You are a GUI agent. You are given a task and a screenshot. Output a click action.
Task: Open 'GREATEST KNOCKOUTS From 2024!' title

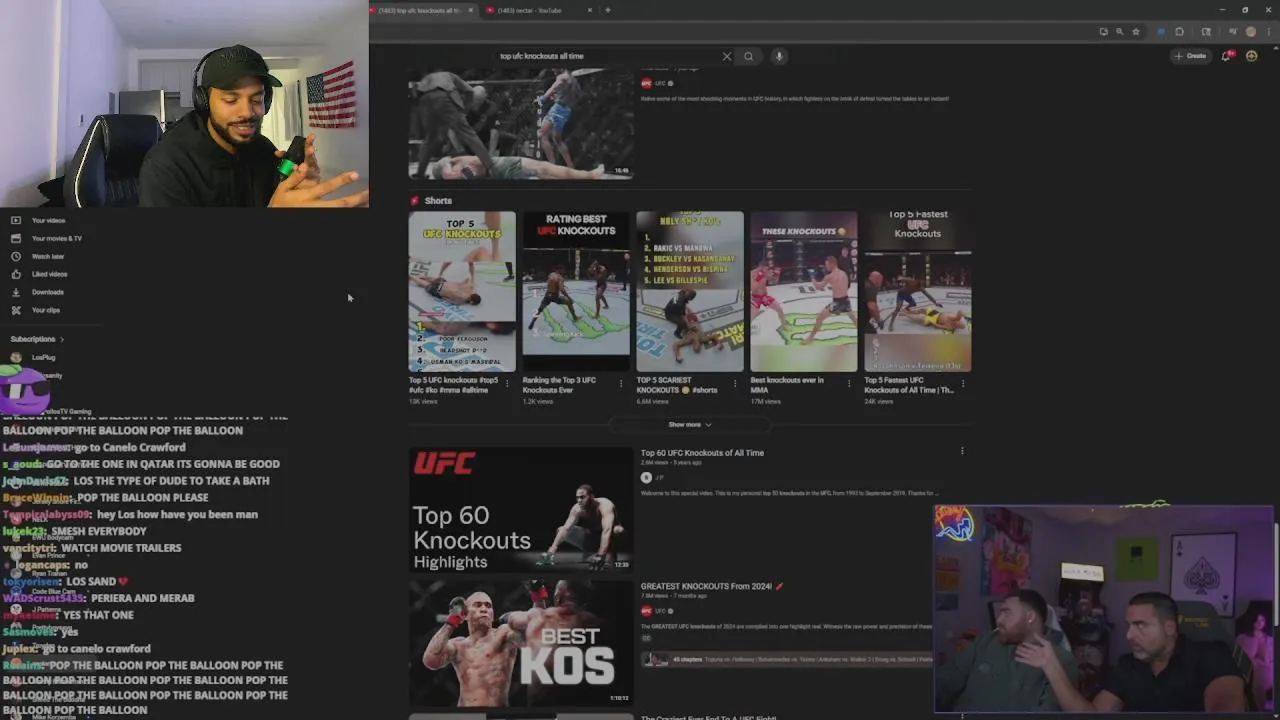click(711, 586)
